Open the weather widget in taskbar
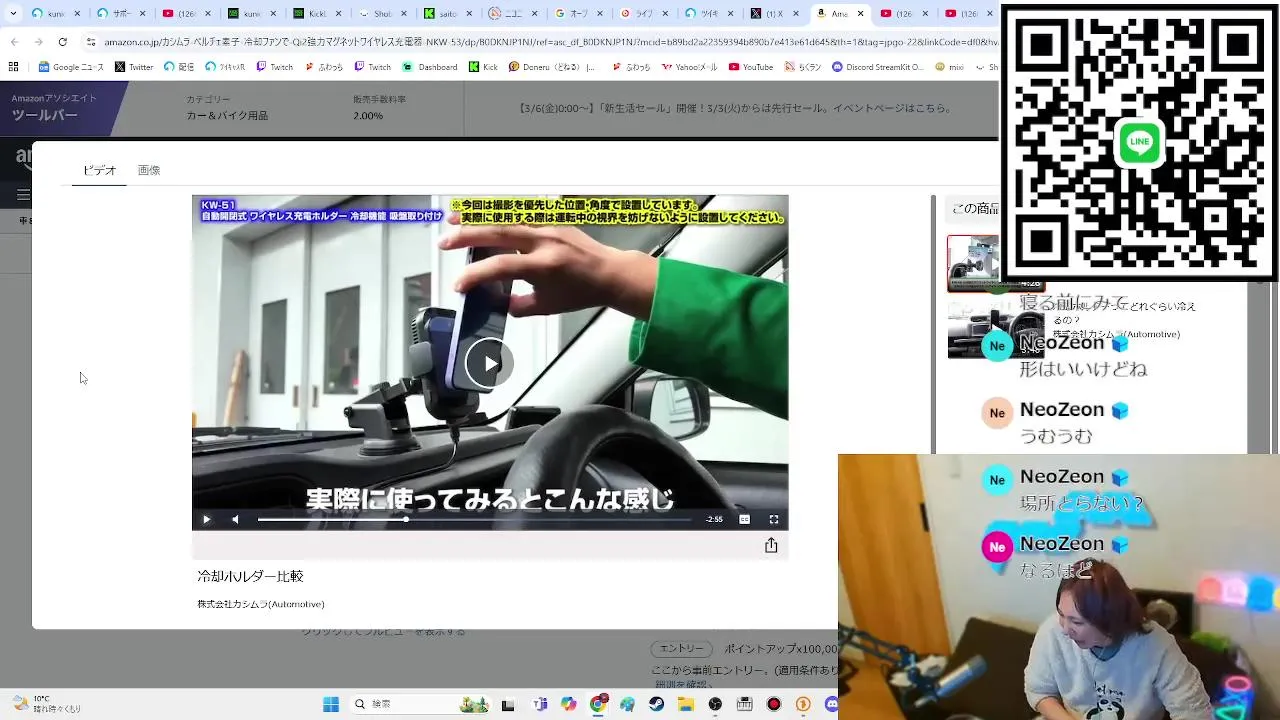The width and height of the screenshot is (1280, 720). pos(45,704)
